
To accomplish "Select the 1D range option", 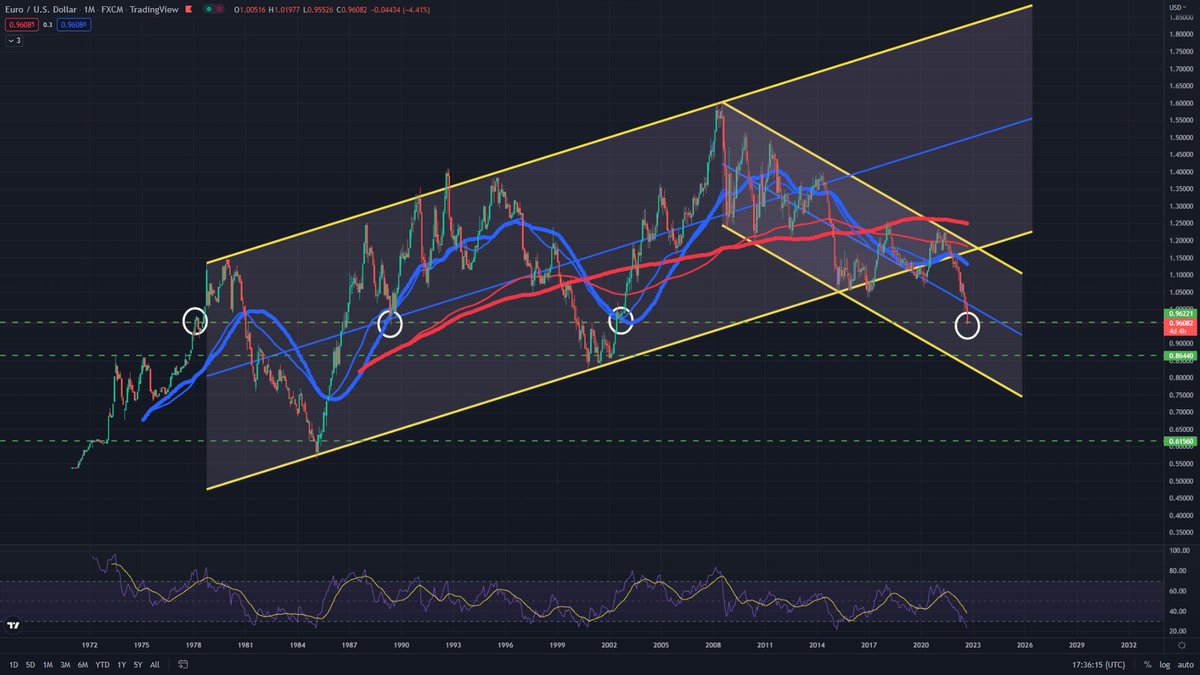I will [x=13, y=664].
